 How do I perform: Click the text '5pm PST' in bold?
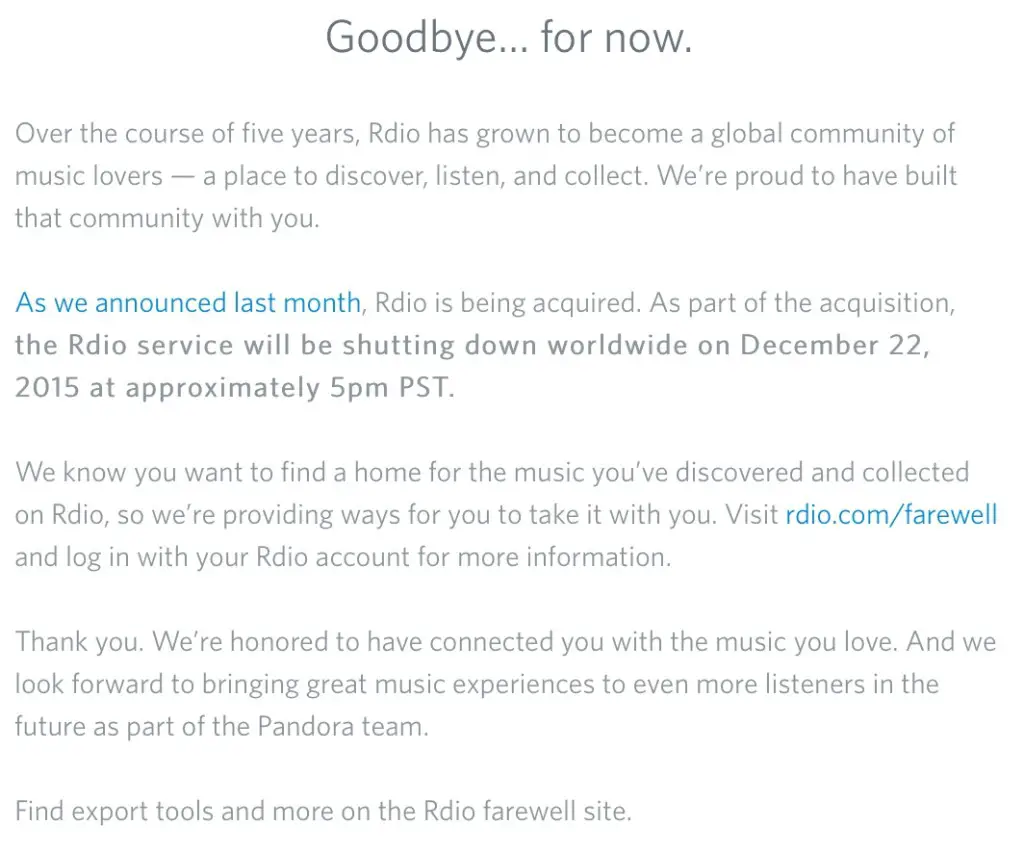tap(391, 388)
